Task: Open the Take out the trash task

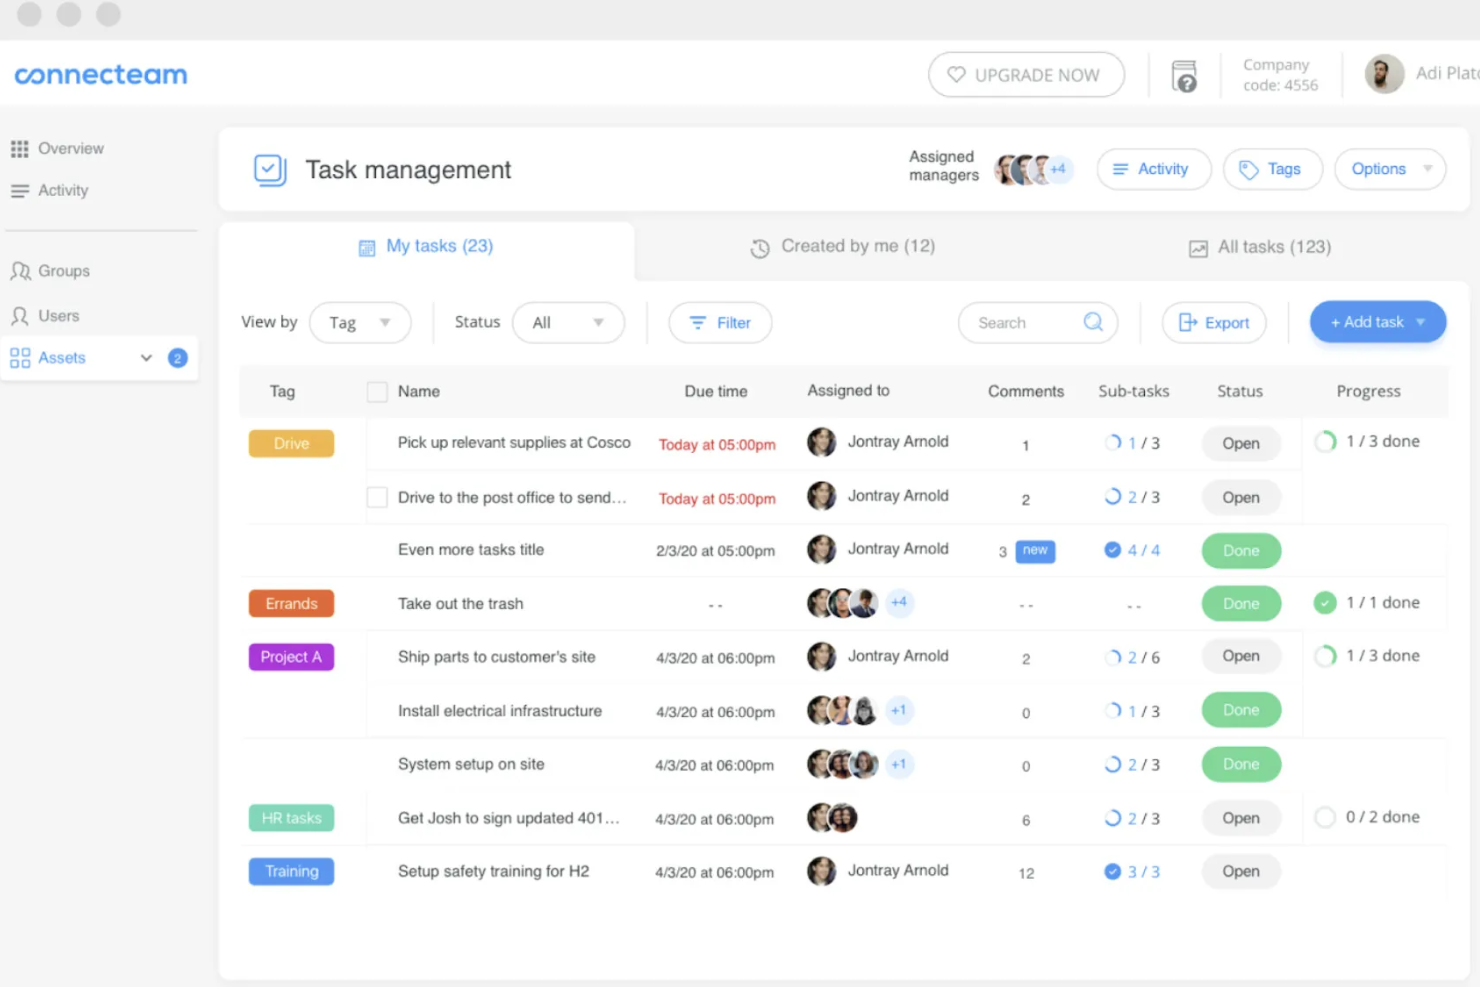Action: coord(461,604)
